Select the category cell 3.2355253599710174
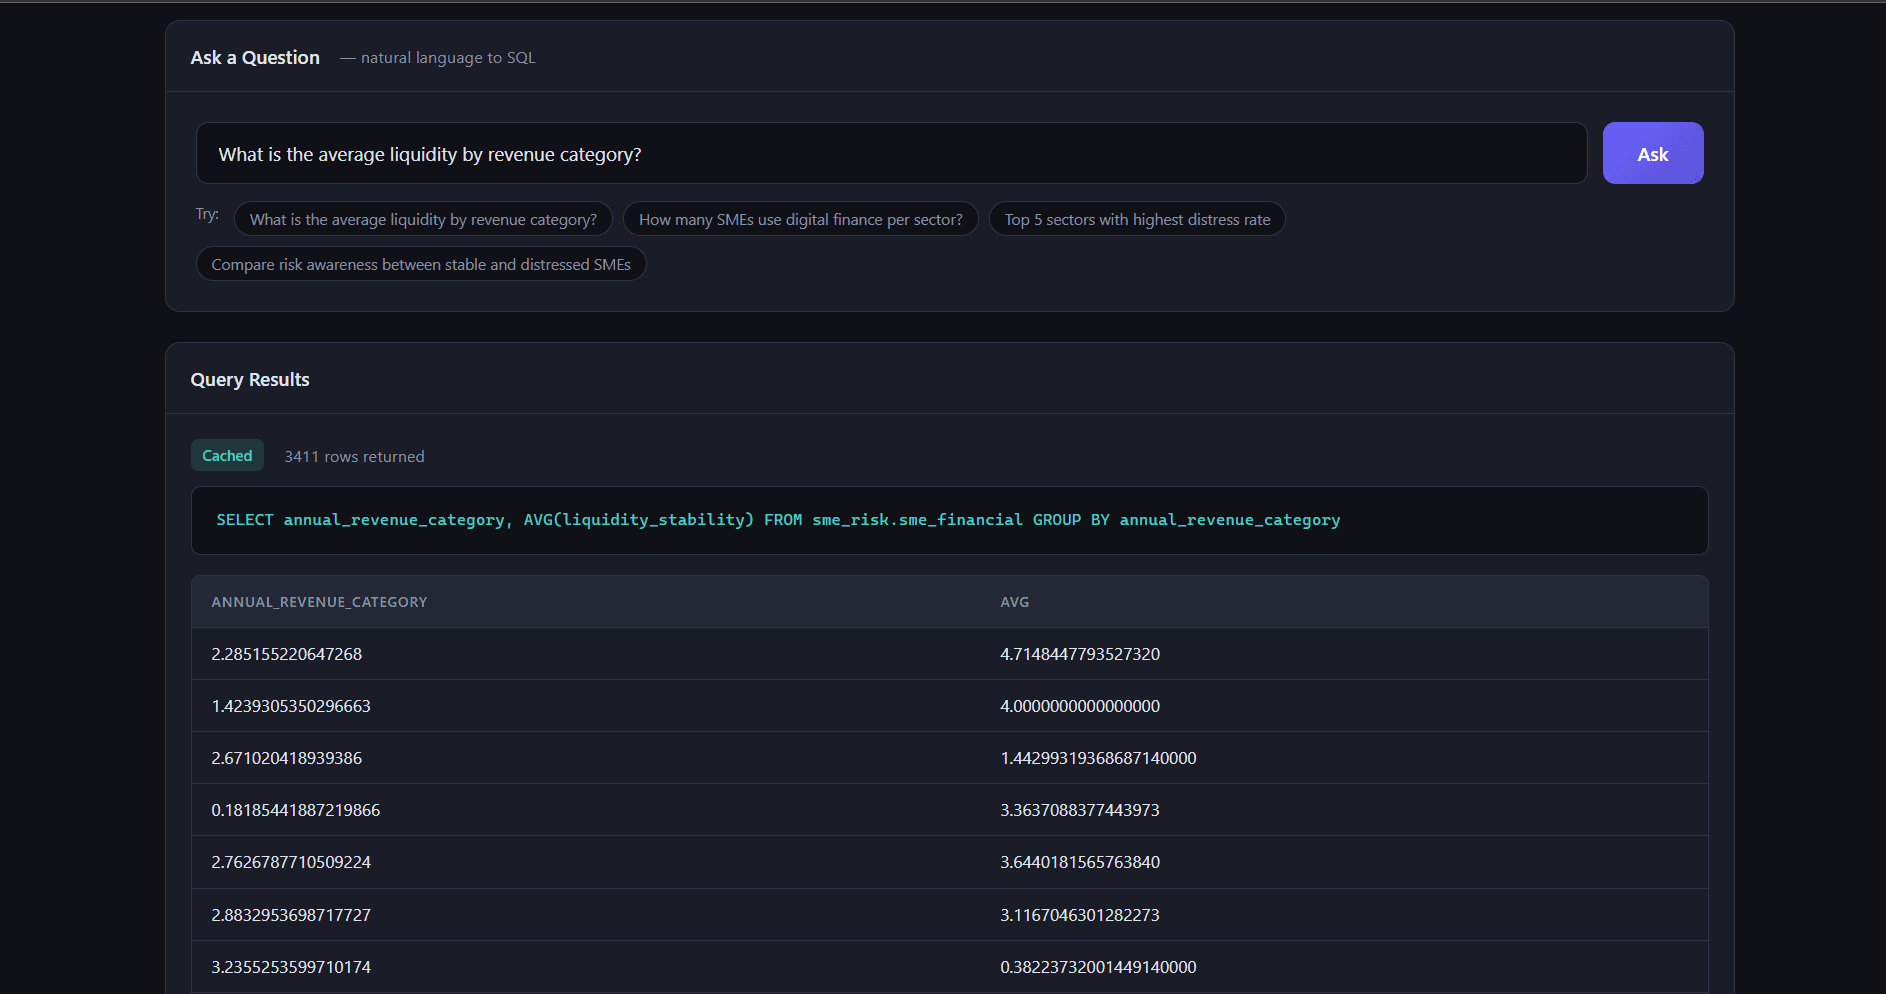The width and height of the screenshot is (1886, 994). pyautogui.click(x=291, y=967)
